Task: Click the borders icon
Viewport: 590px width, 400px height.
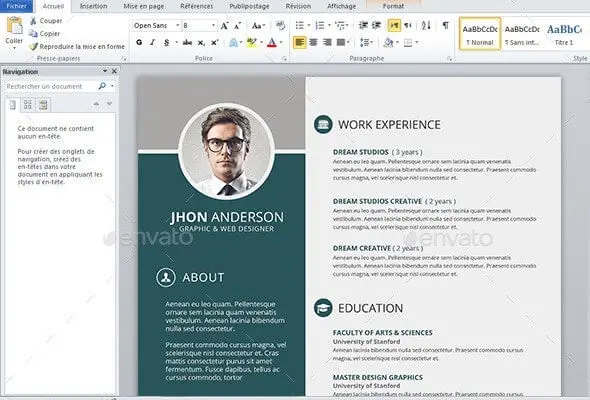Action: tap(408, 43)
